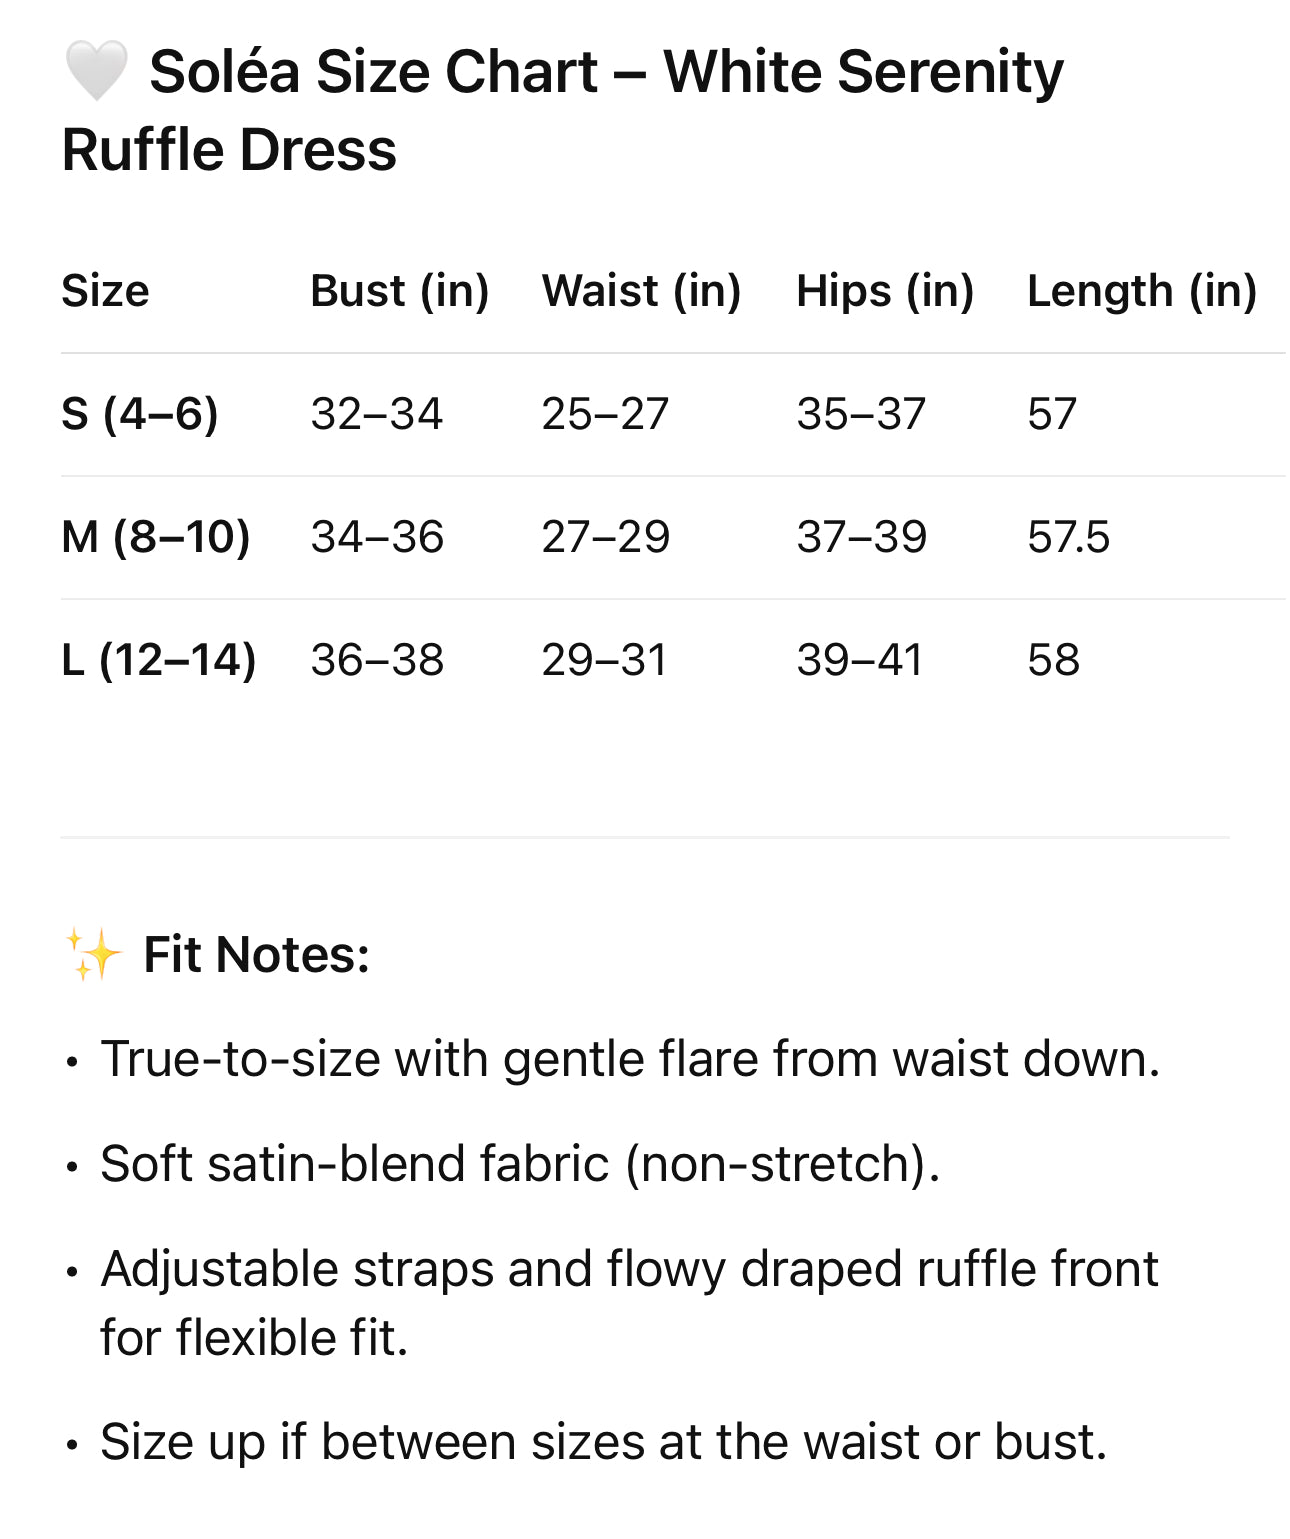Select the M (8–10) row label
Viewport: 1290px width, 1539px height.
(x=155, y=537)
